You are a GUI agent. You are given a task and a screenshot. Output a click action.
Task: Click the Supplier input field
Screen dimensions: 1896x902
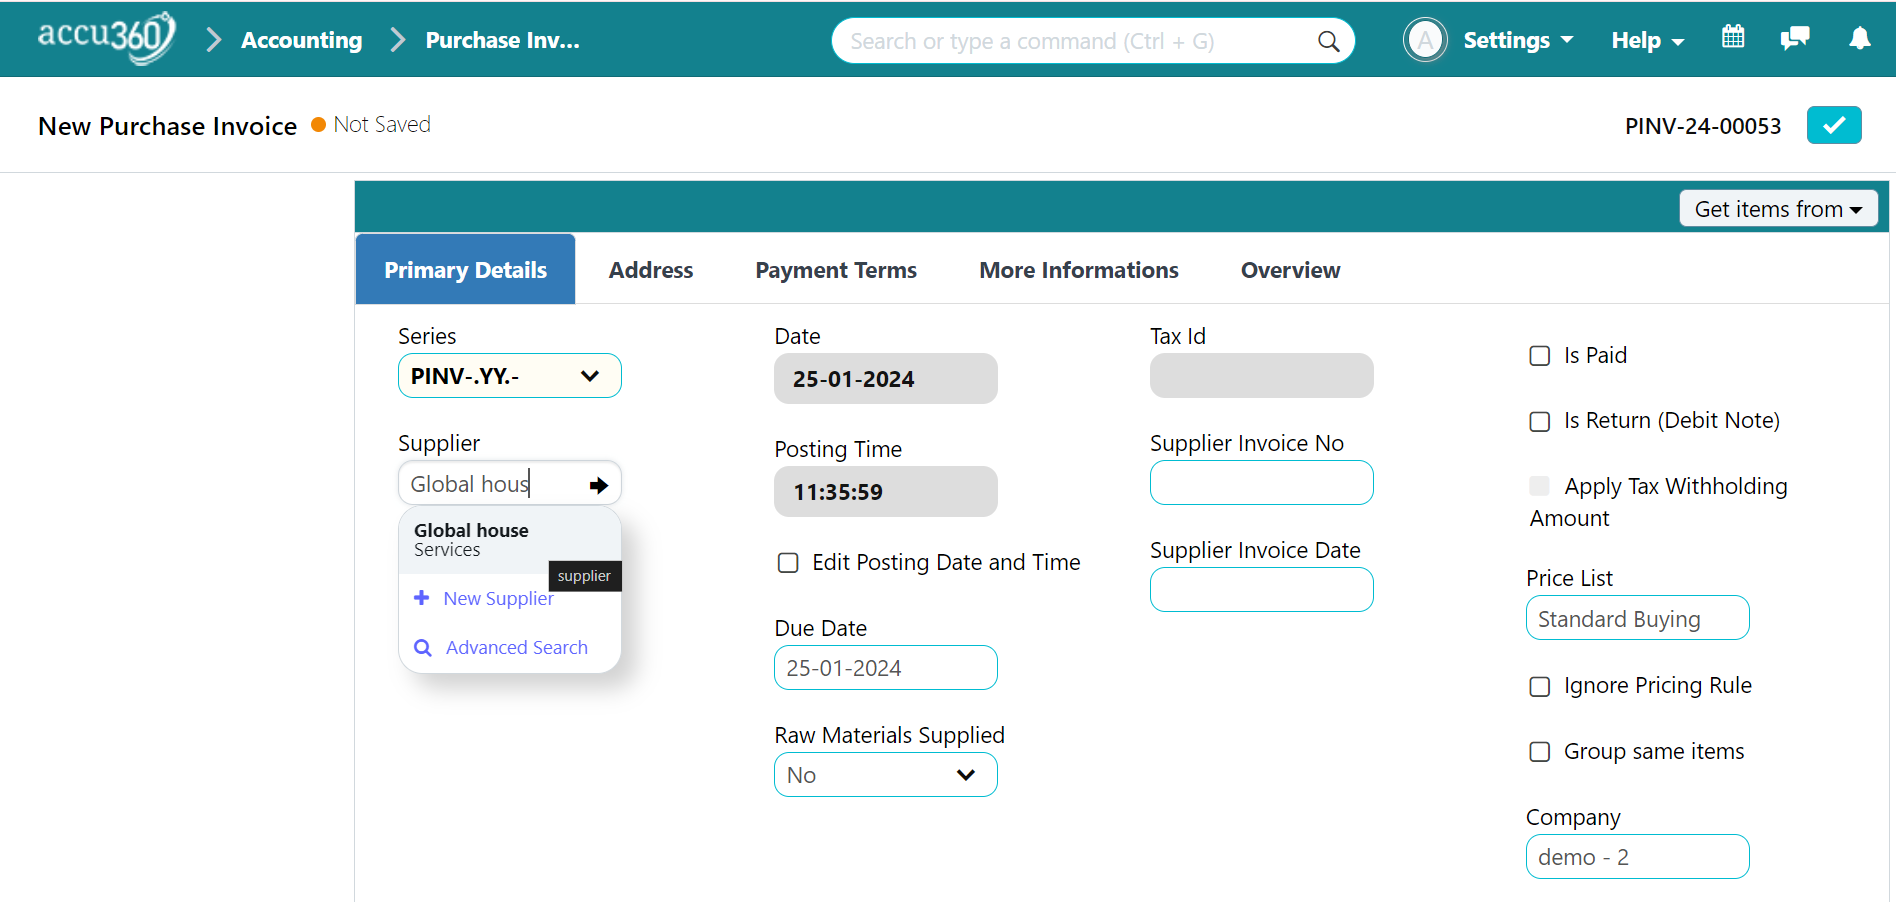tap(510, 484)
